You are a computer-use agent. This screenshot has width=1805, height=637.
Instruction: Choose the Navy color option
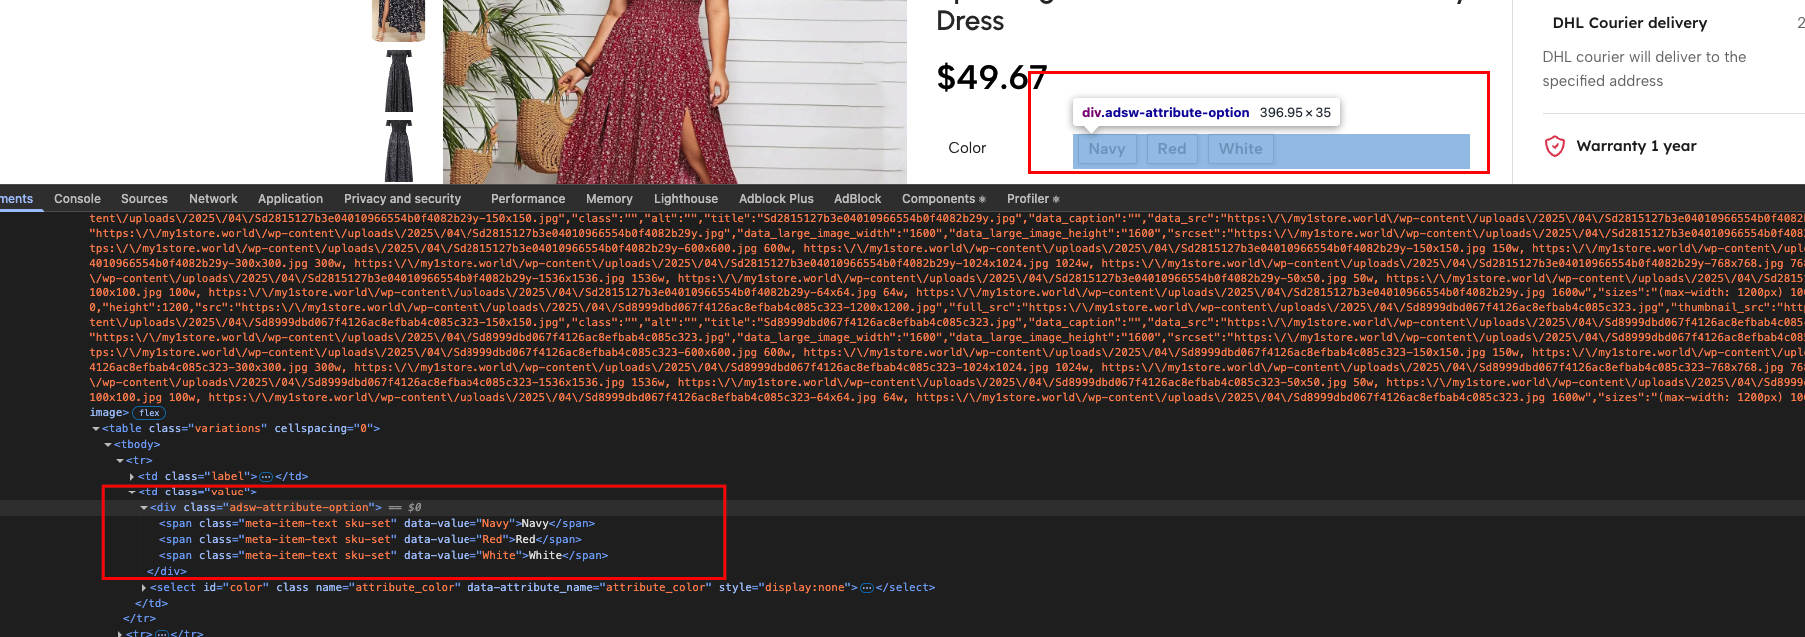coord(1107,149)
